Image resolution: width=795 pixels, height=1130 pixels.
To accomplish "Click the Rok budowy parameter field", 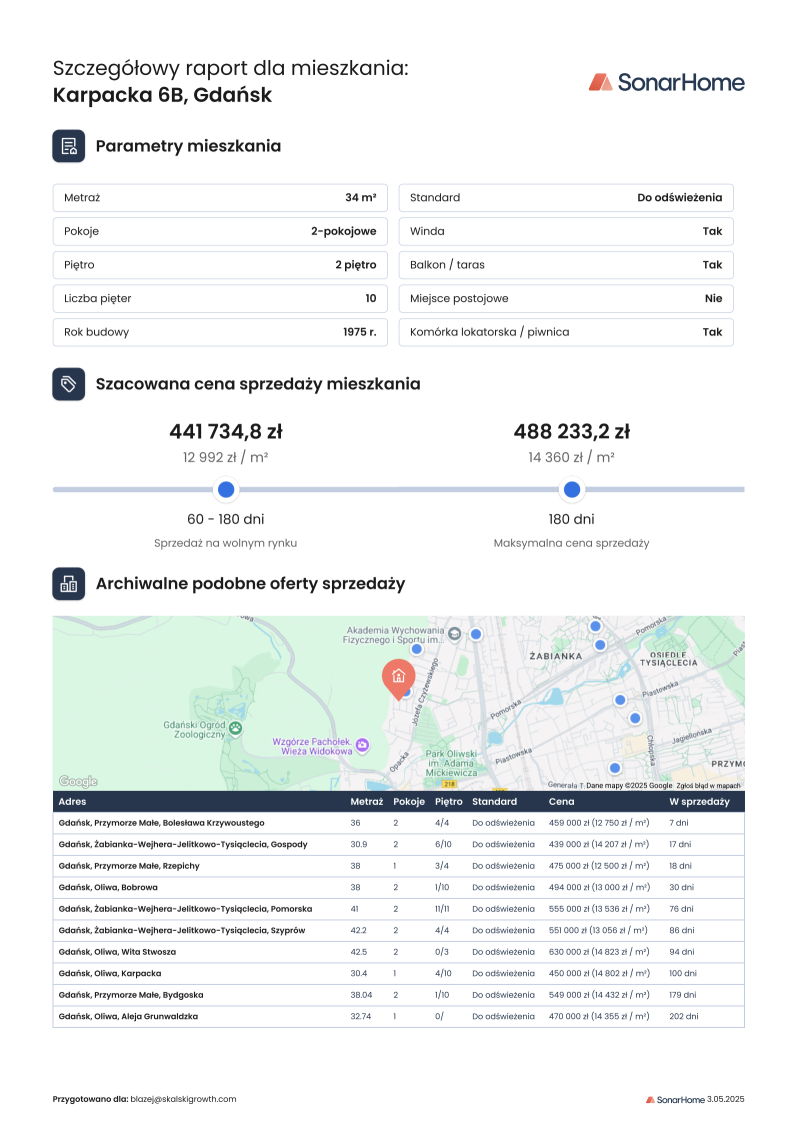I will point(220,332).
